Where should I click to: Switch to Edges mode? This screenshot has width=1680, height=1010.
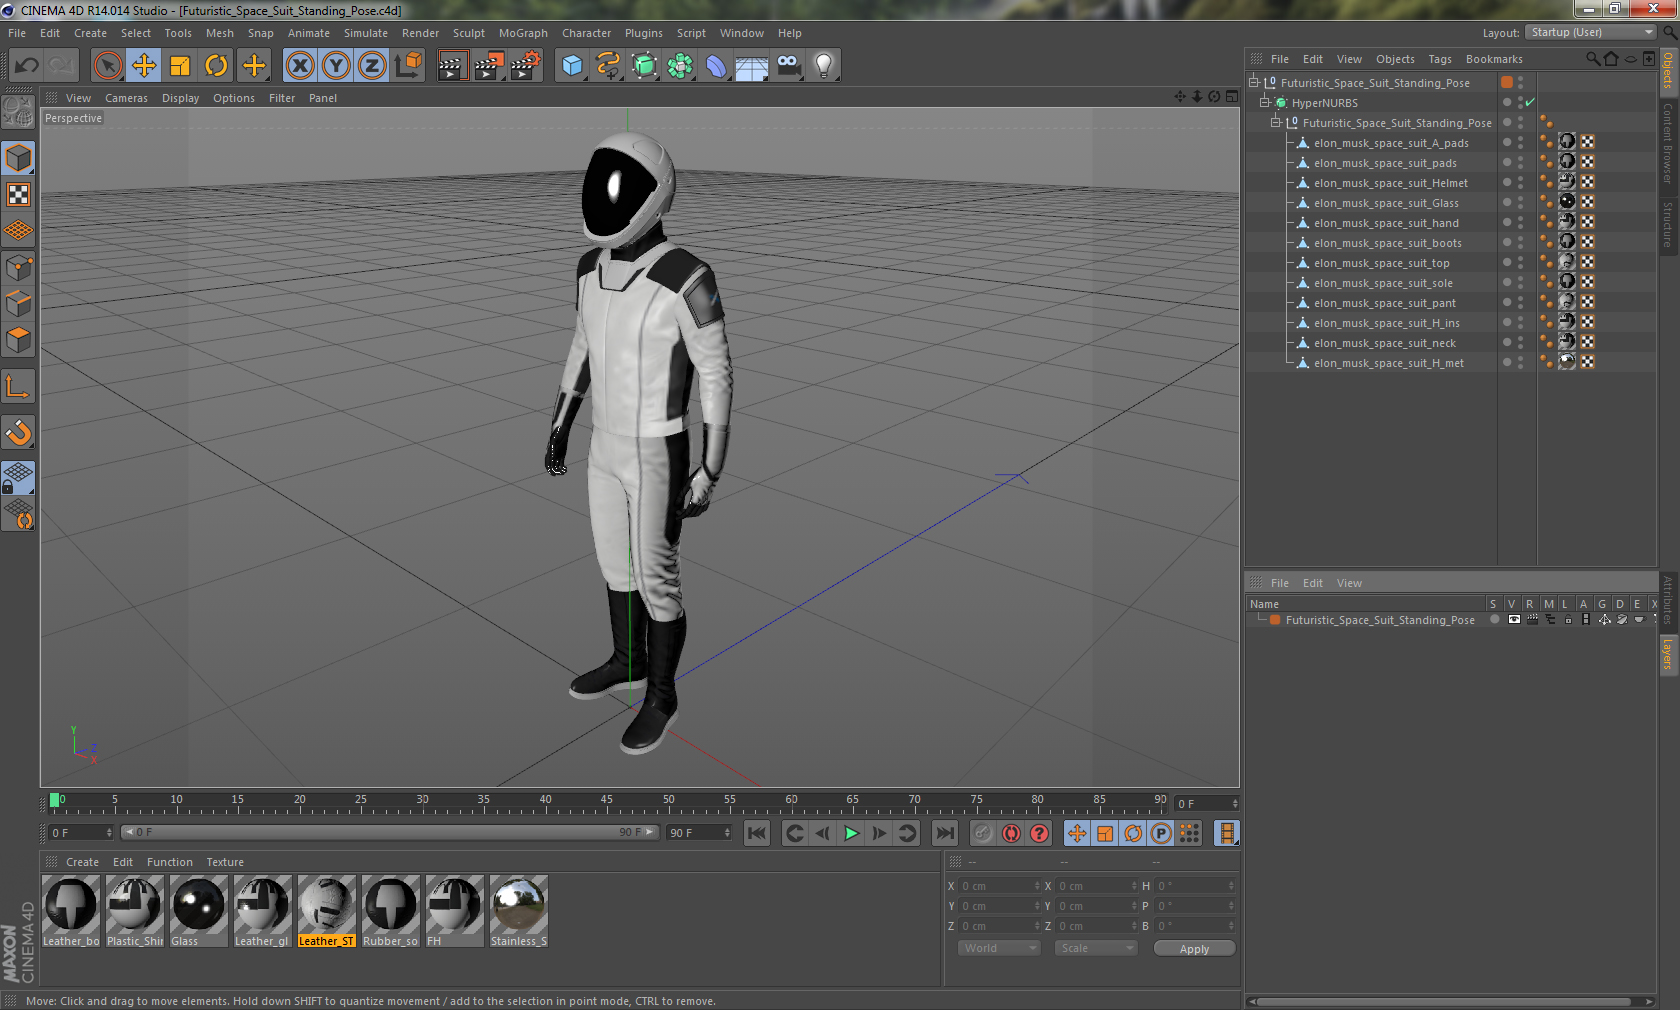pos(18,304)
